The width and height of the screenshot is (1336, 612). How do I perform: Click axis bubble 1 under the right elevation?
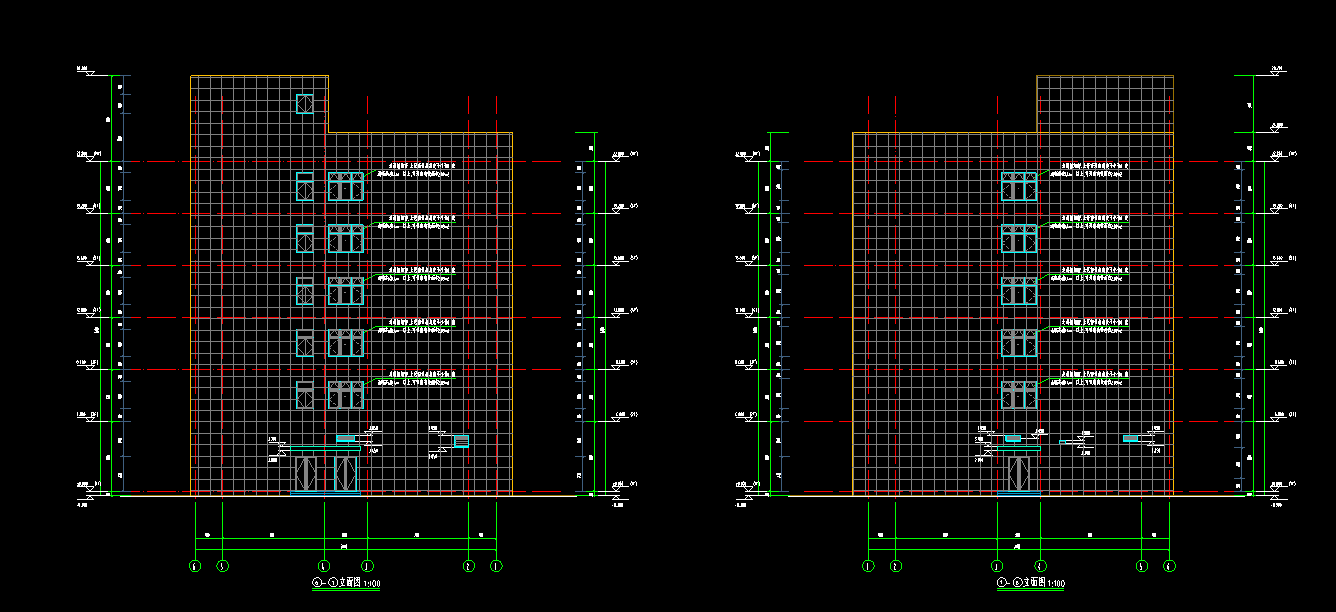868,566
